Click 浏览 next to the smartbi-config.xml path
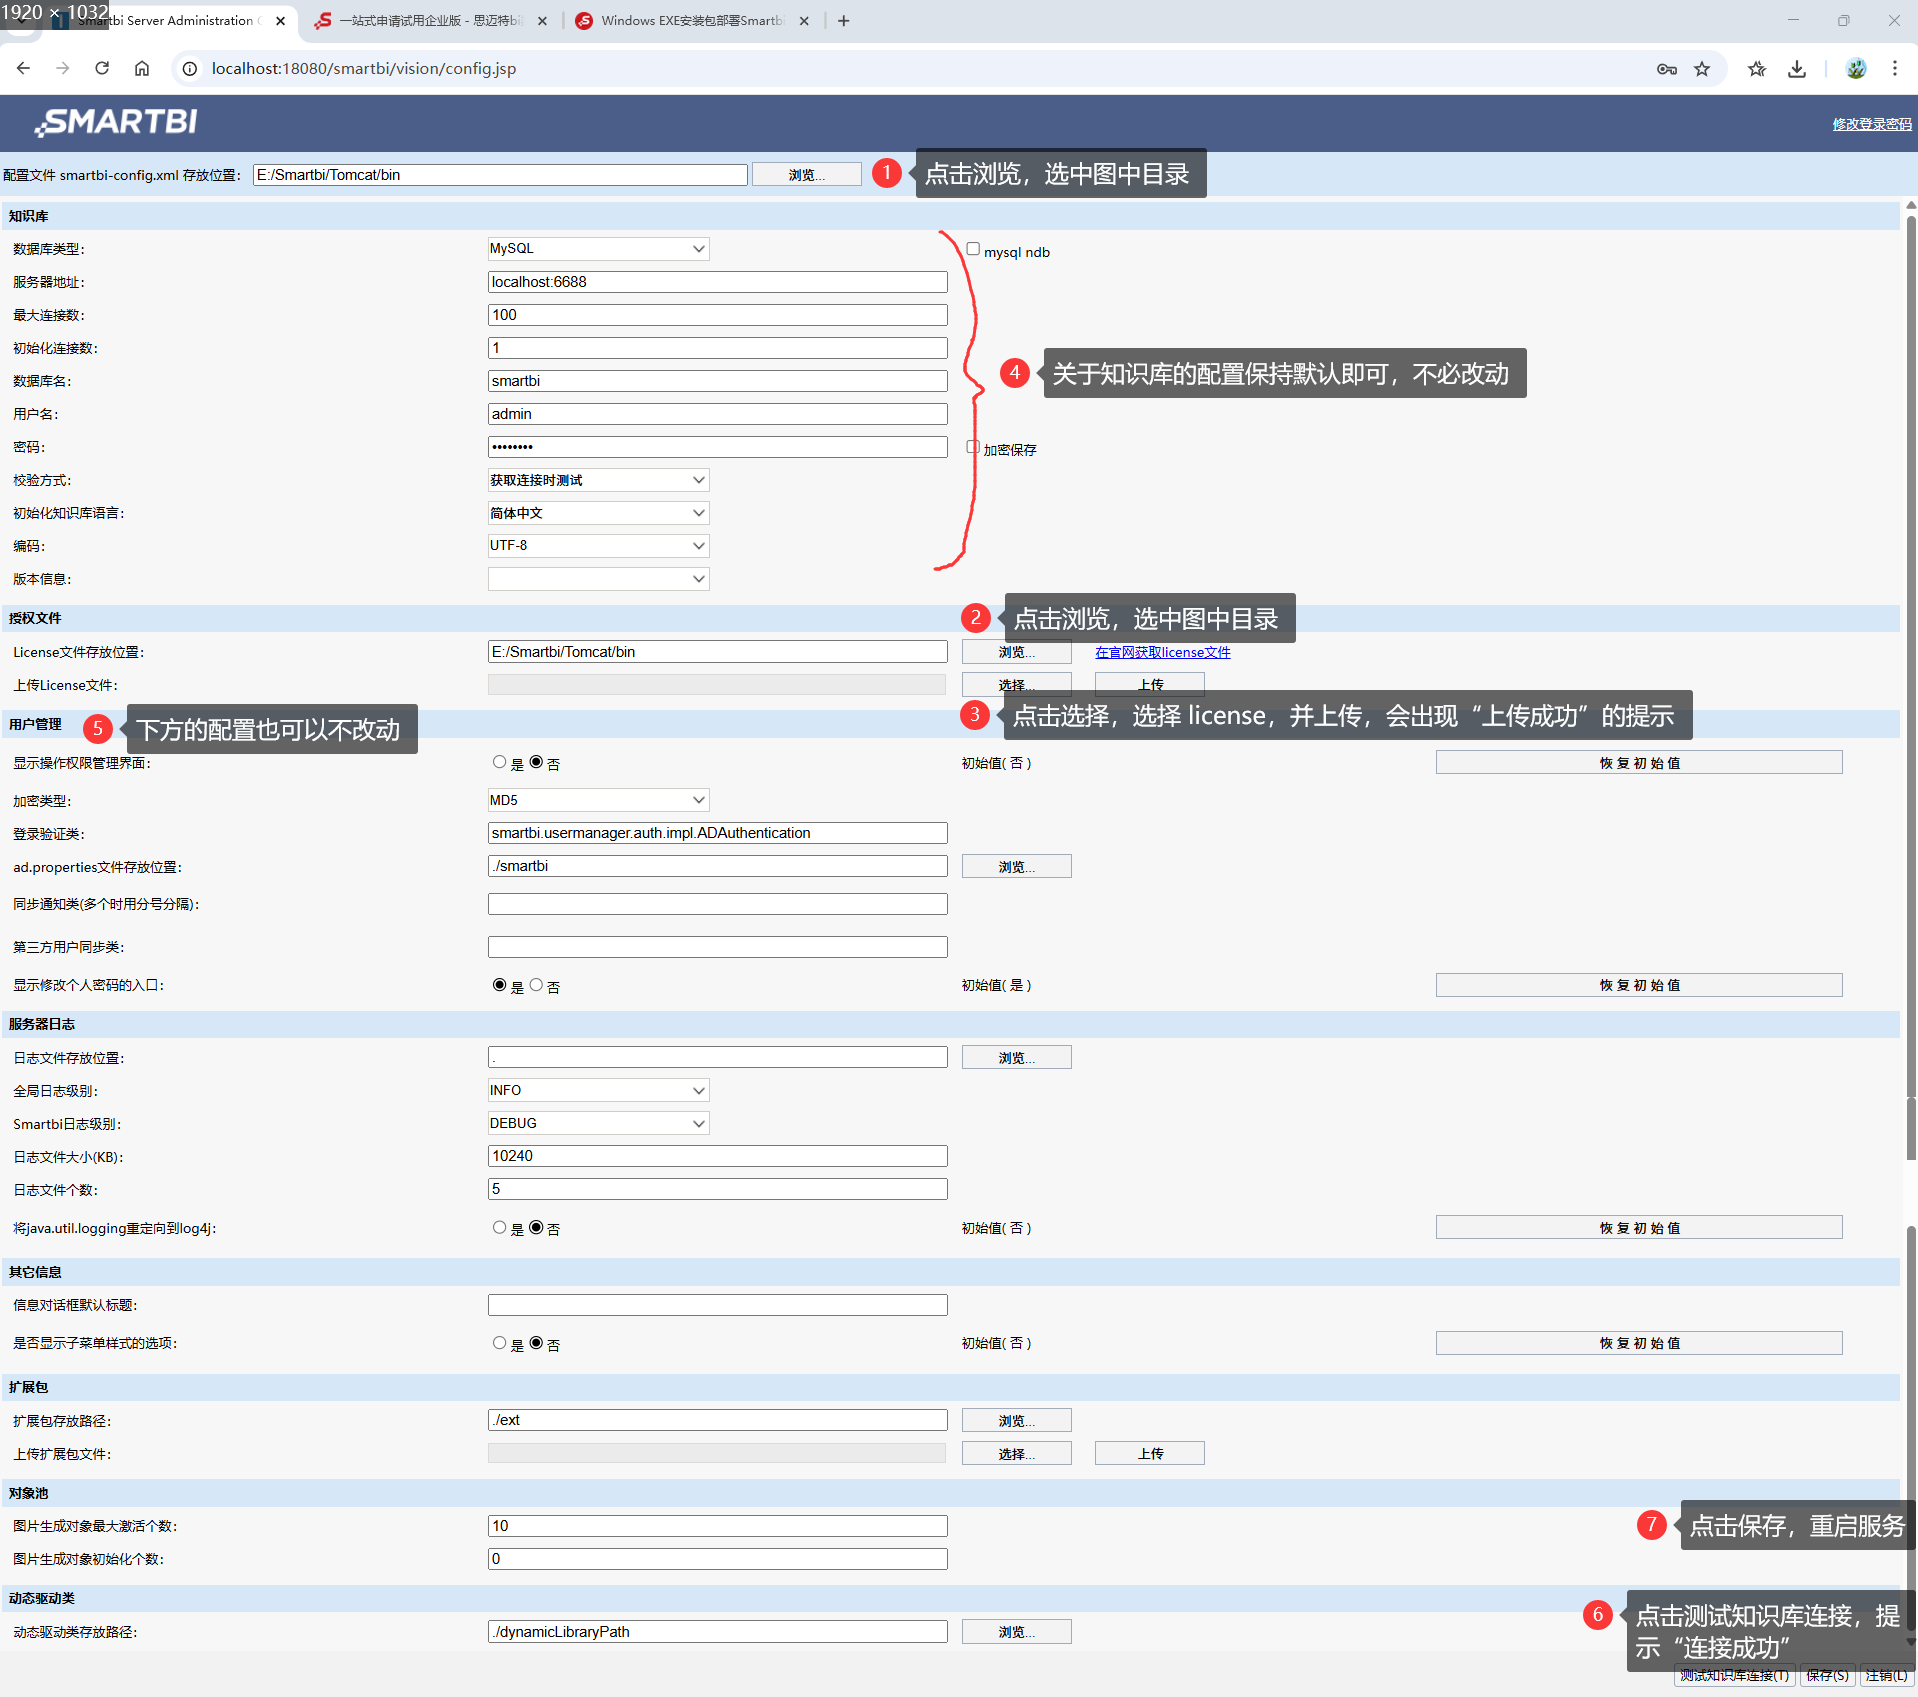 (806, 175)
